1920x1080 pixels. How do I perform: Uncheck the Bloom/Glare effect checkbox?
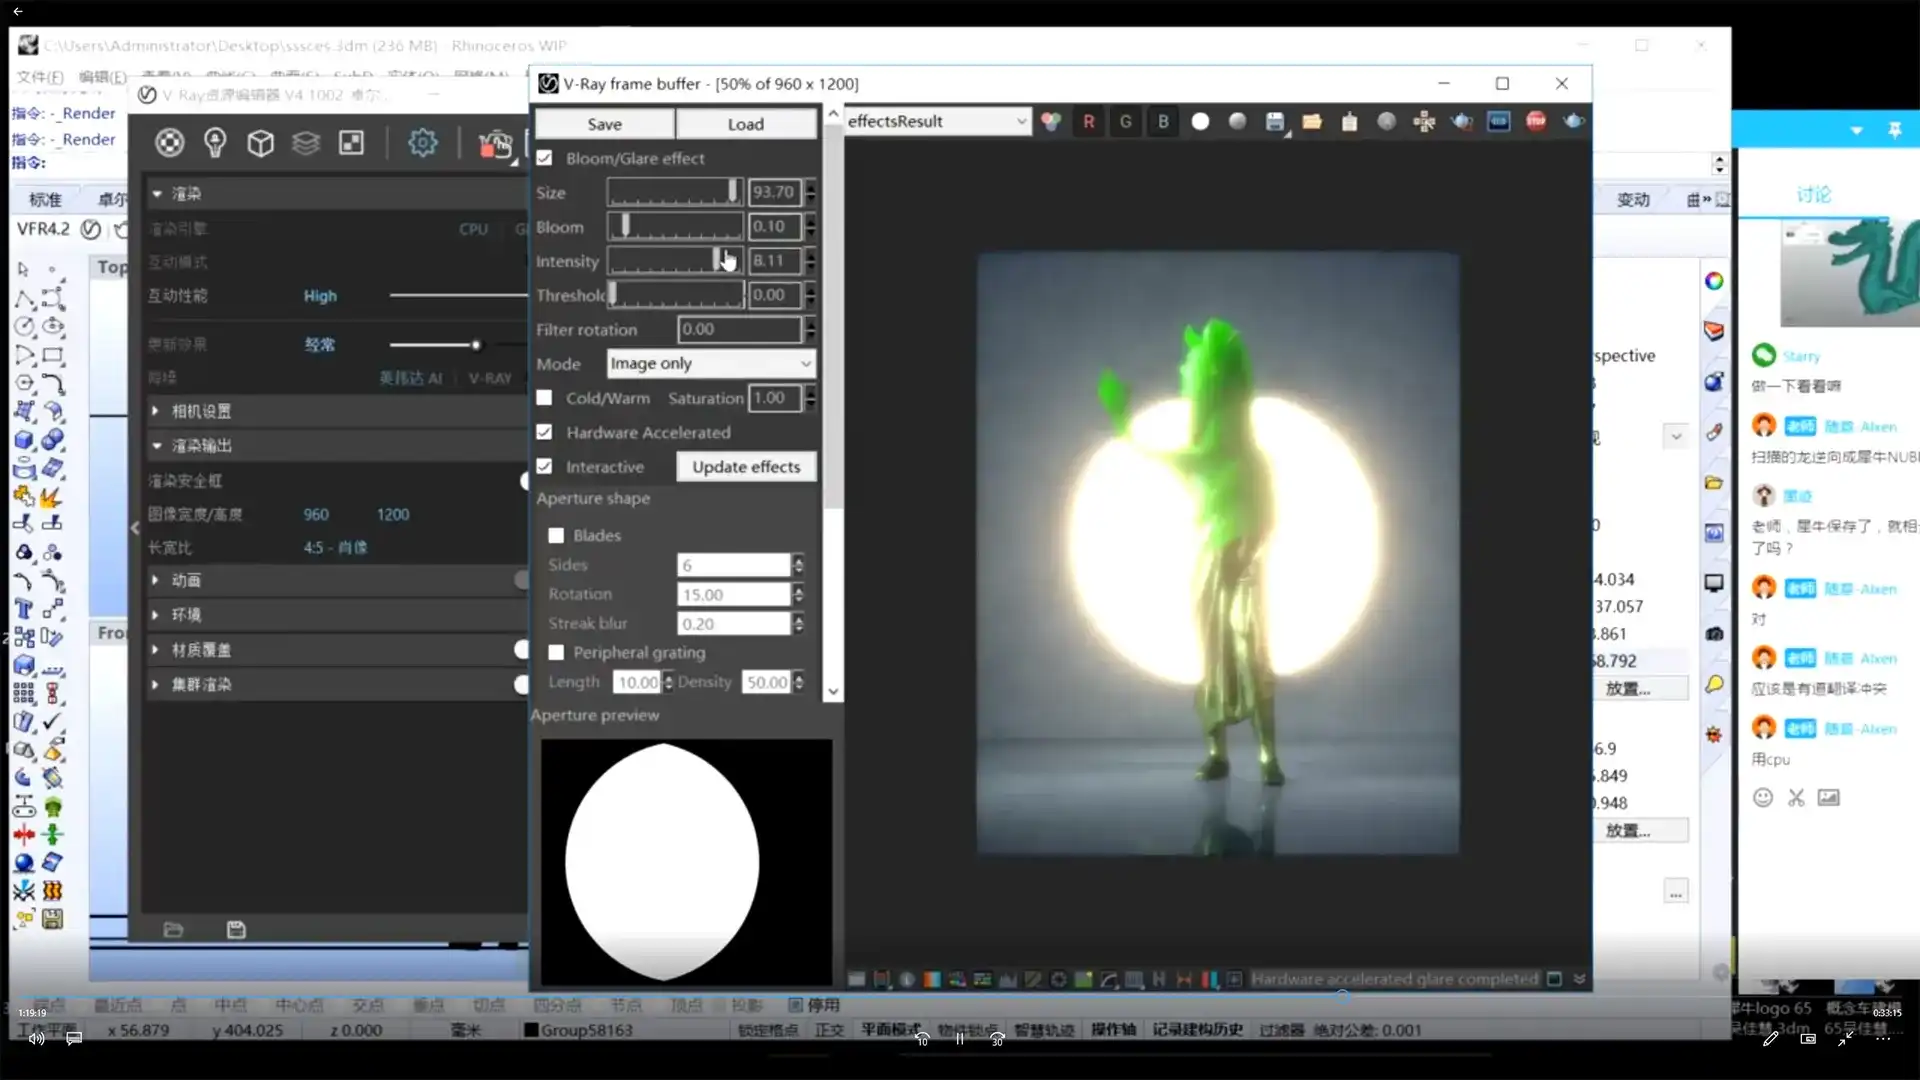click(545, 158)
